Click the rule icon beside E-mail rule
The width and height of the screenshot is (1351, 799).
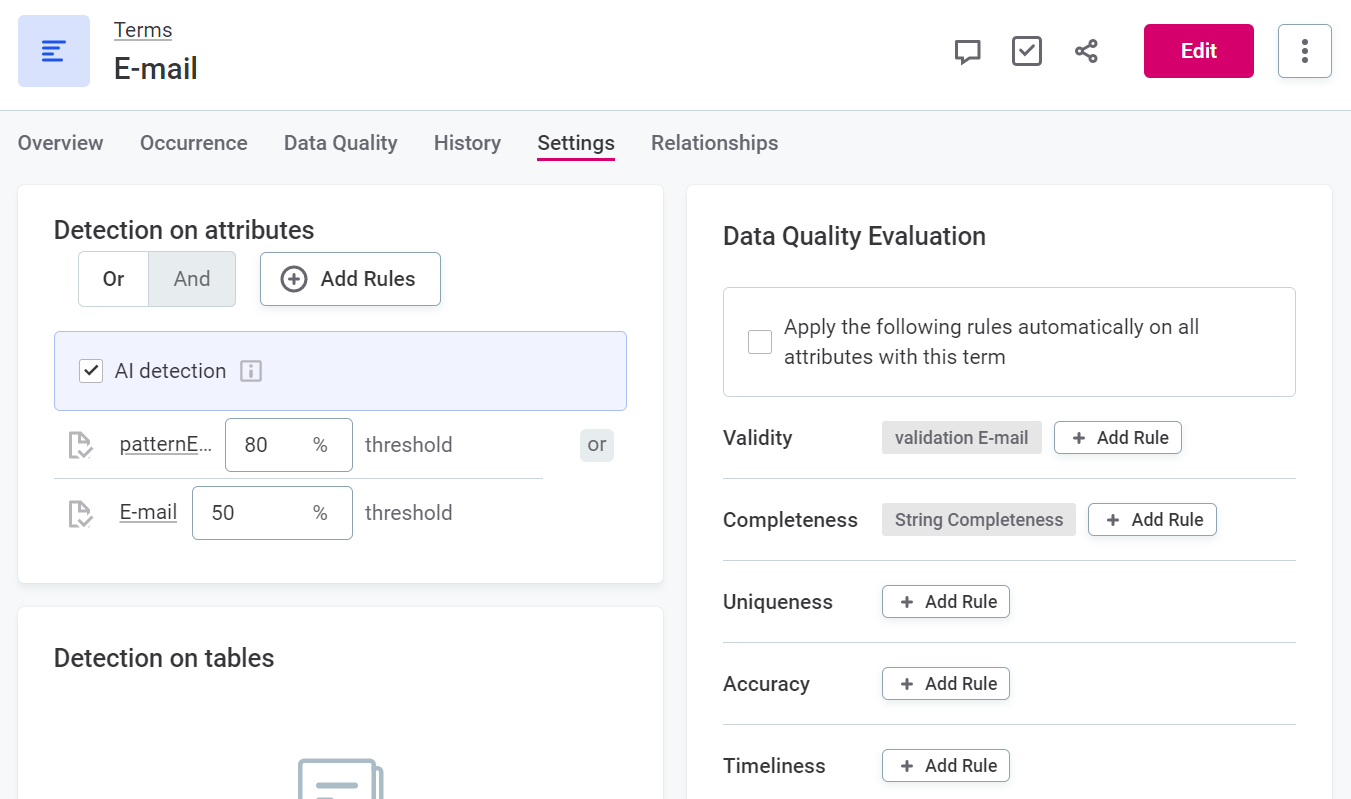(80, 513)
